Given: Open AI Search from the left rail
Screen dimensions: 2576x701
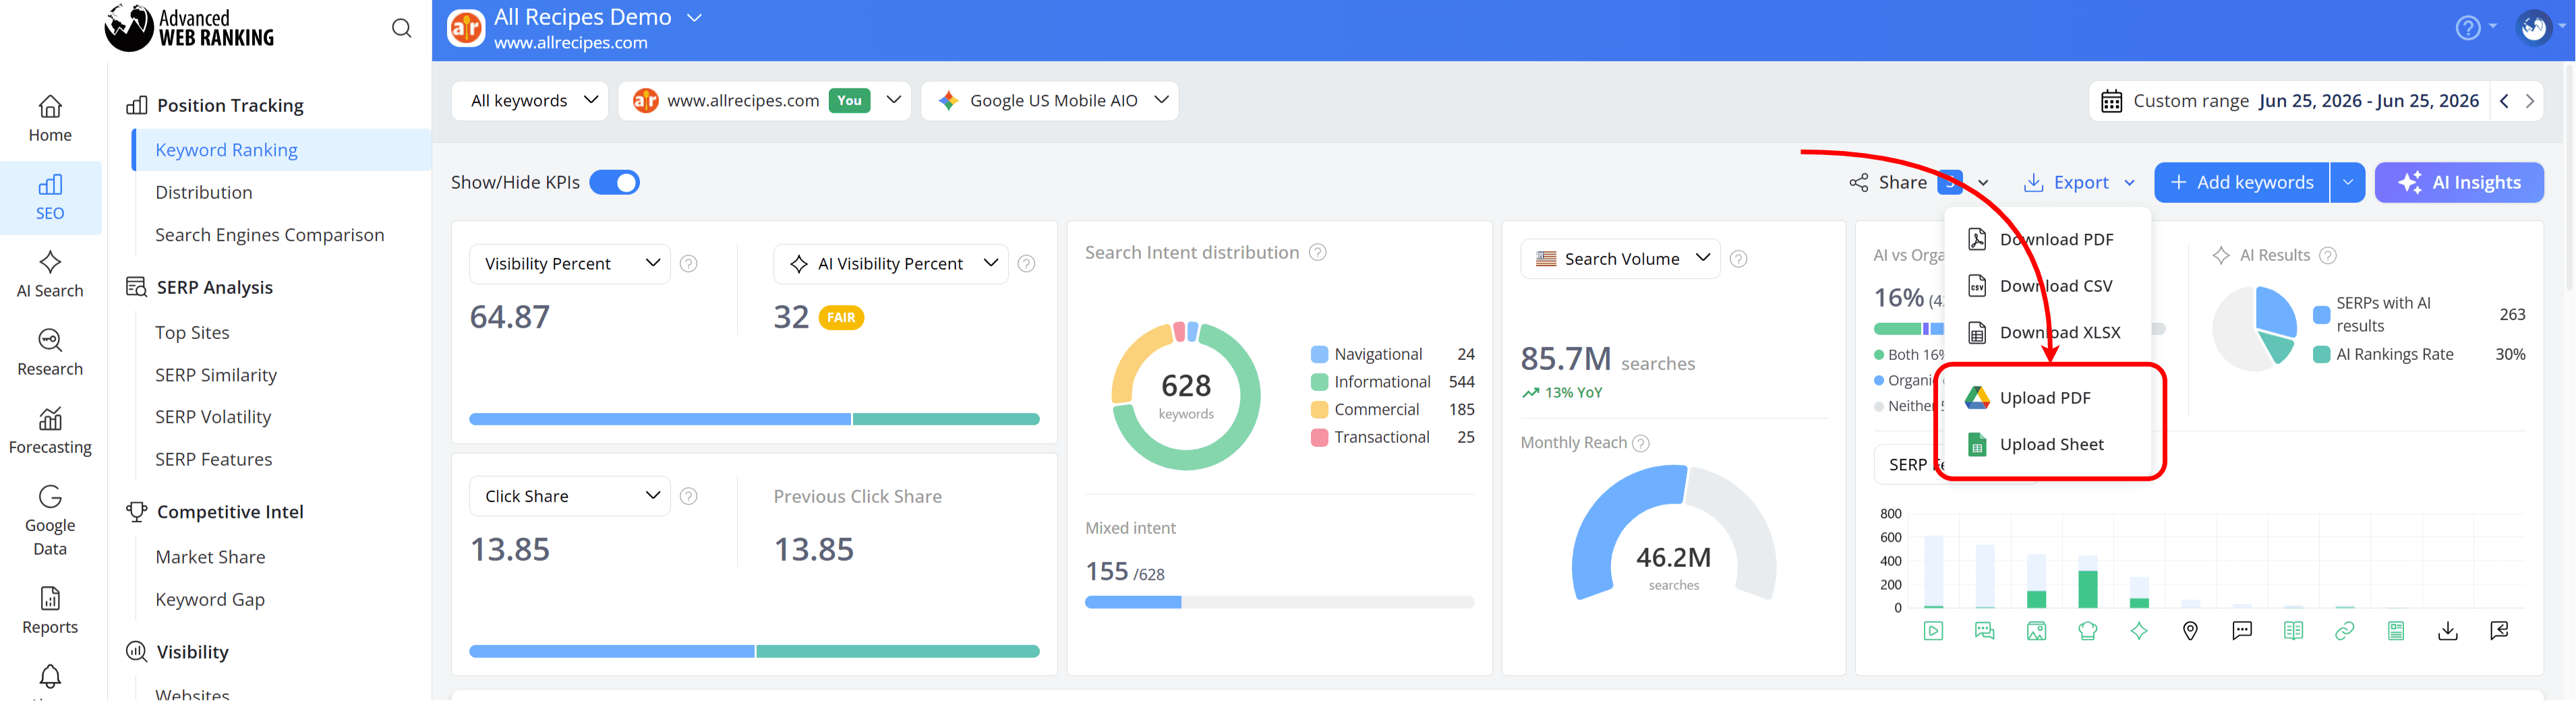Looking at the screenshot, I should (50, 275).
